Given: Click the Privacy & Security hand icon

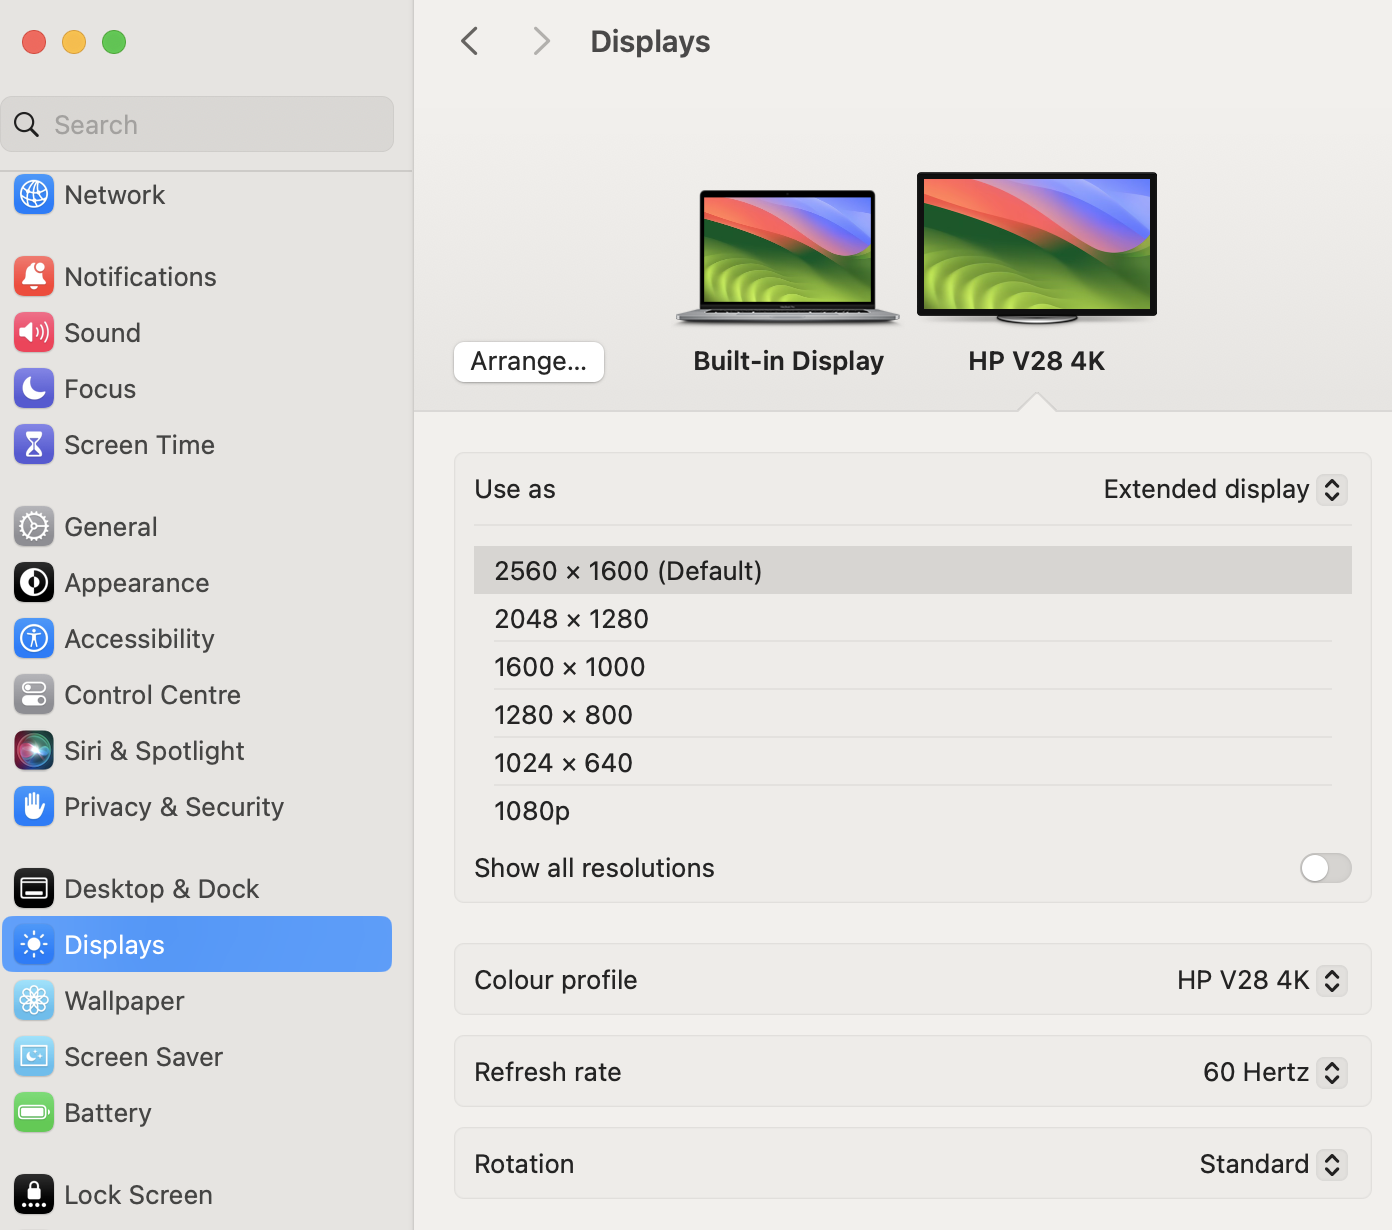Looking at the screenshot, I should [34, 807].
